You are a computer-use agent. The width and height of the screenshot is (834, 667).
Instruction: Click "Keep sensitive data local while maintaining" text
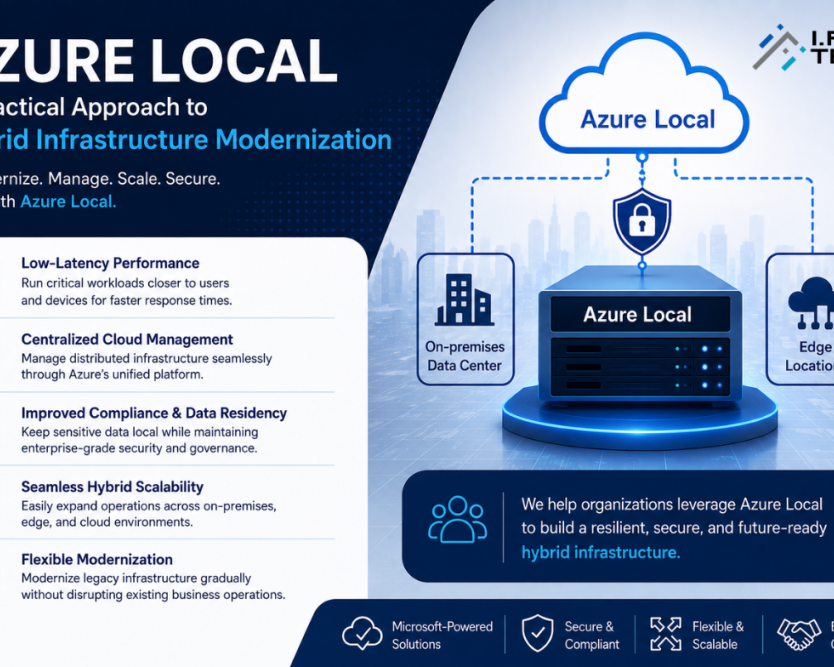tap(139, 432)
